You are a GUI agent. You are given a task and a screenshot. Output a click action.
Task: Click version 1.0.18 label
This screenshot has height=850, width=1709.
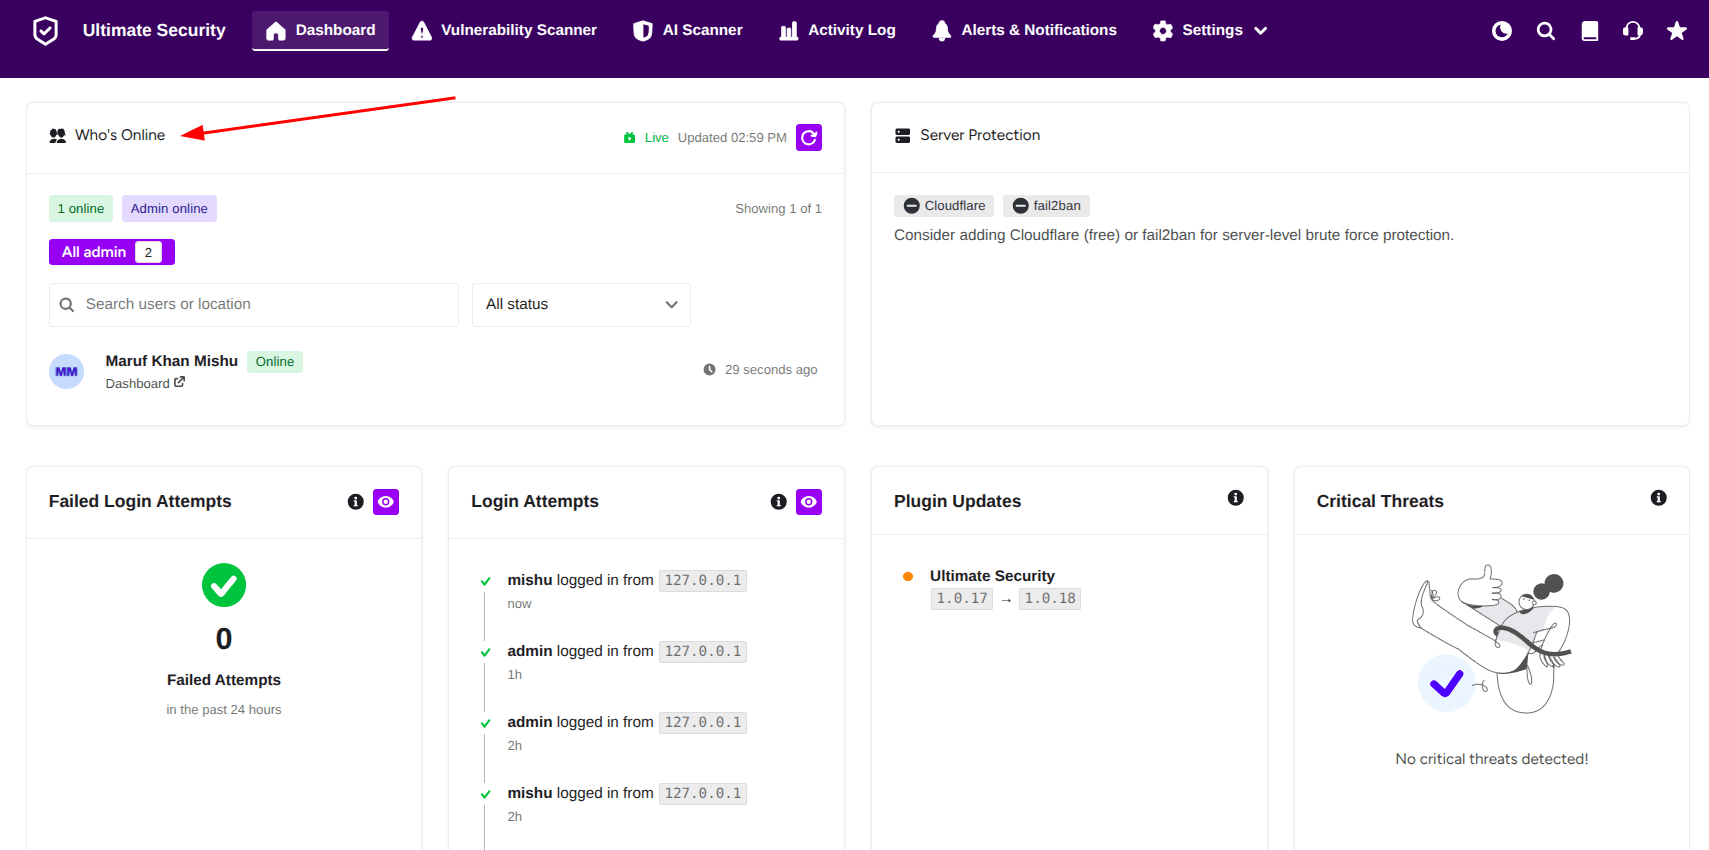coord(1050,599)
